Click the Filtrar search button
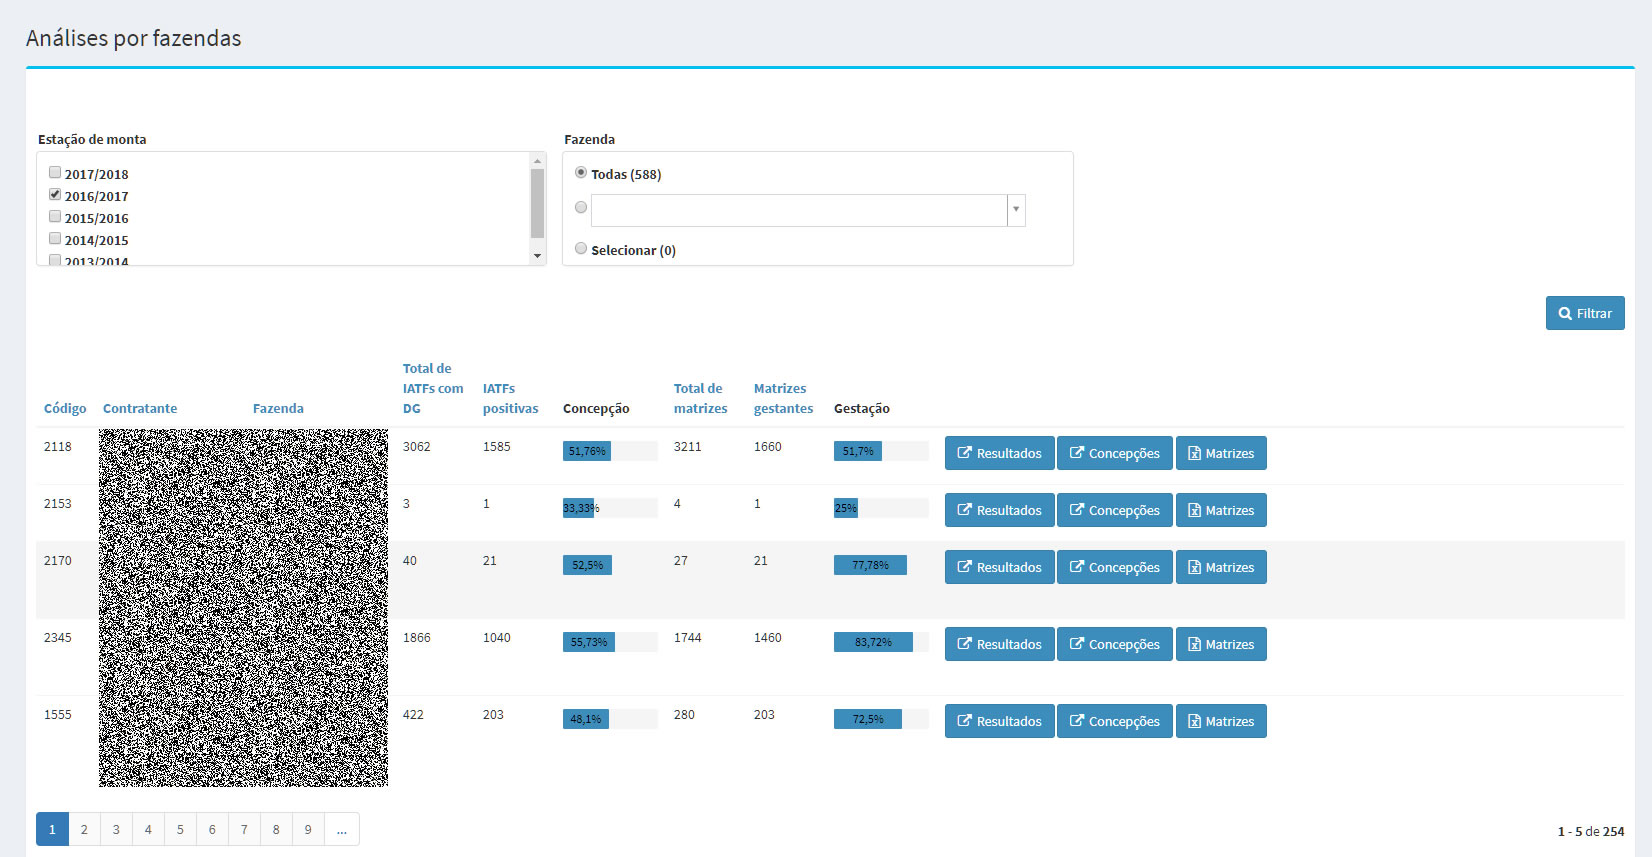1652x857 pixels. pyautogui.click(x=1585, y=313)
